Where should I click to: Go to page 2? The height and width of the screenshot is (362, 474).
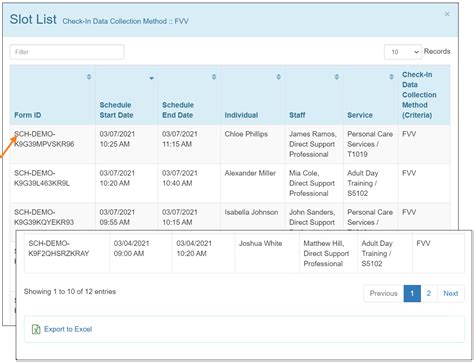tap(429, 293)
